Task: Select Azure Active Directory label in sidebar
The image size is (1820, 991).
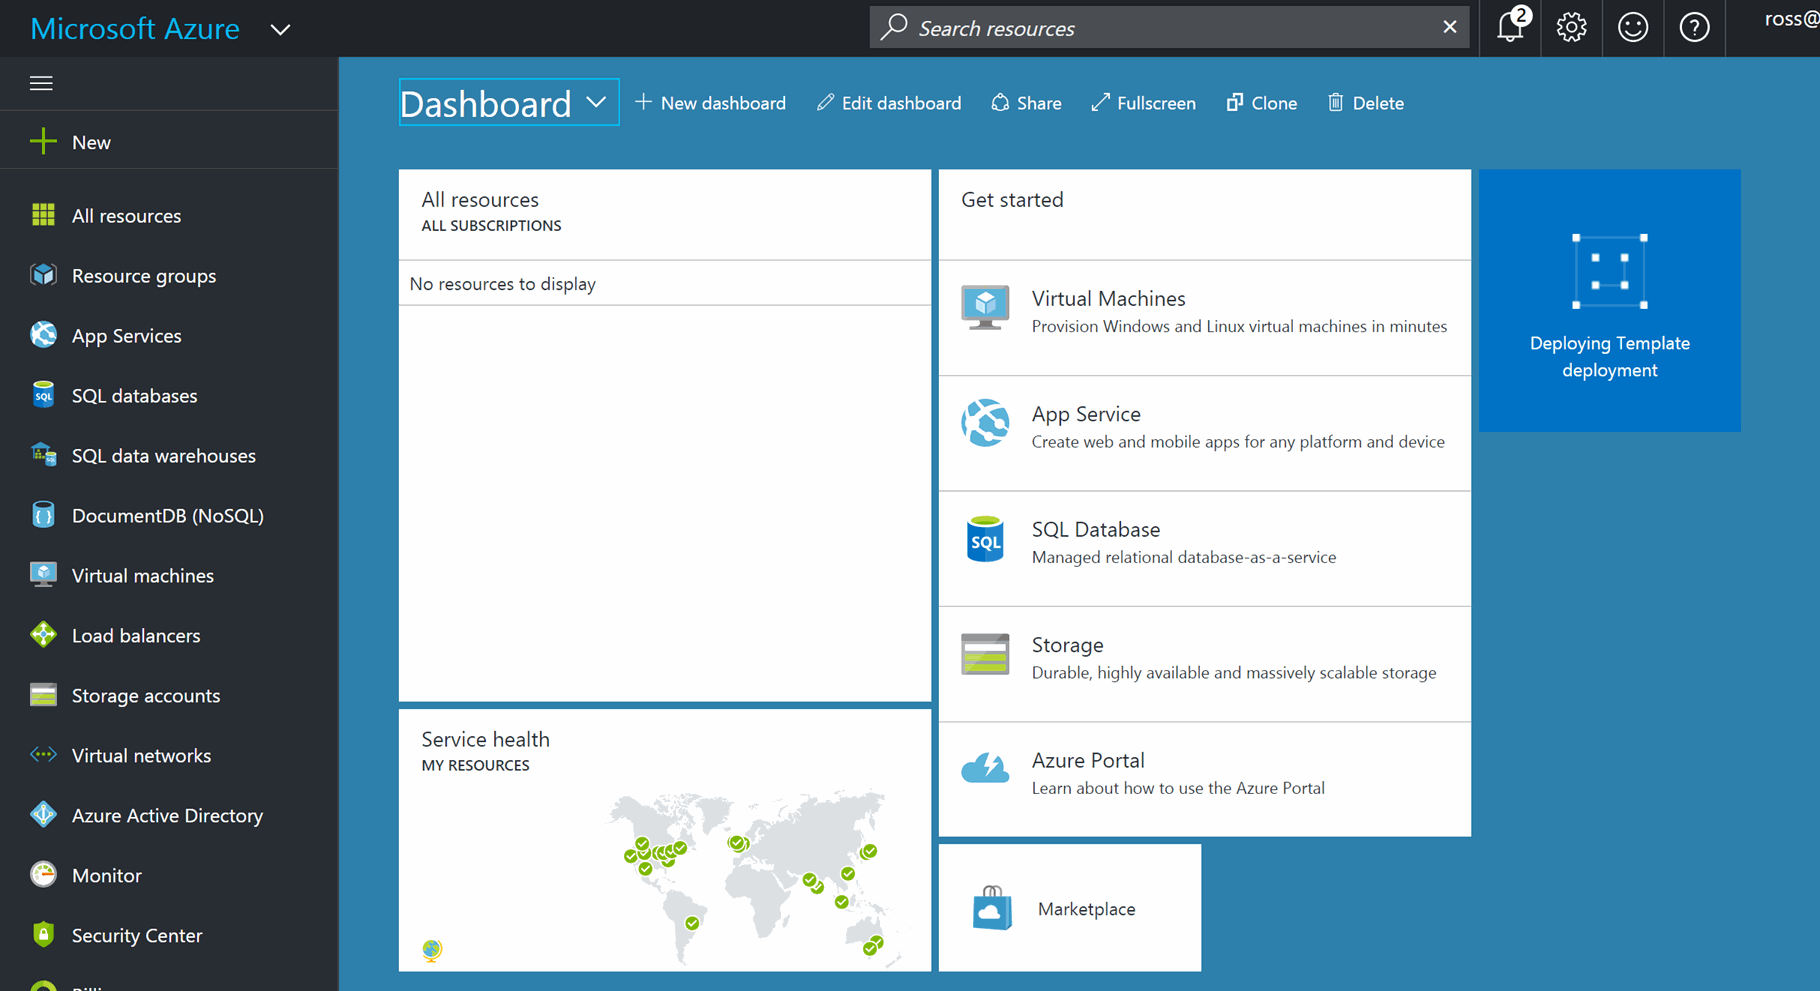Action: [x=167, y=816]
